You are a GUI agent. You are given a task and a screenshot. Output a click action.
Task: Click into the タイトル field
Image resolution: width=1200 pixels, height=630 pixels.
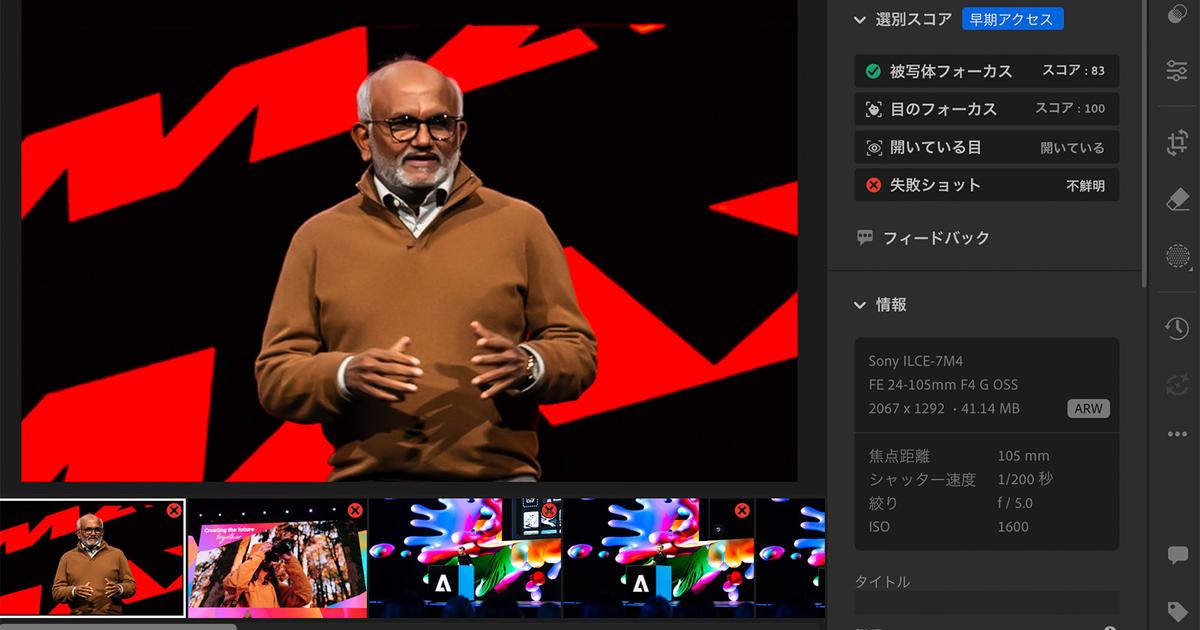point(986,603)
